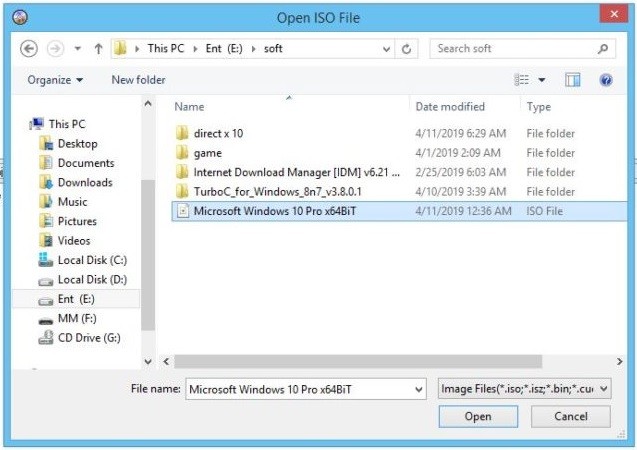Close the Open ISO File dialog
Viewport: 637px width, 450px height.
[x=614, y=14]
